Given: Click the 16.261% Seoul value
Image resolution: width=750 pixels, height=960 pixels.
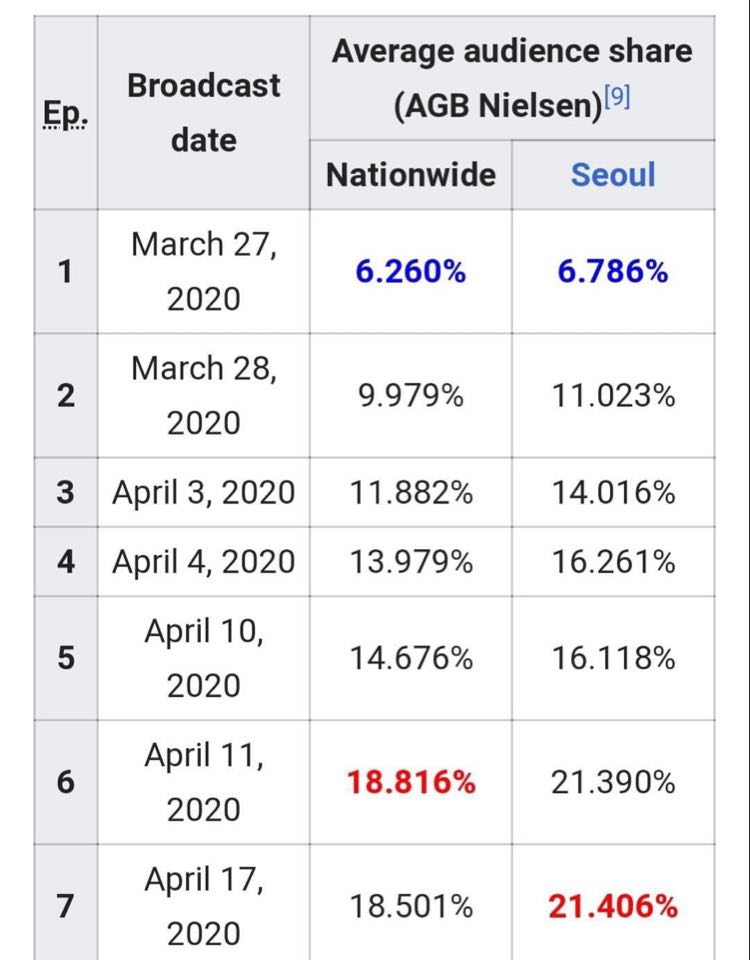Looking at the screenshot, I should click(613, 562).
